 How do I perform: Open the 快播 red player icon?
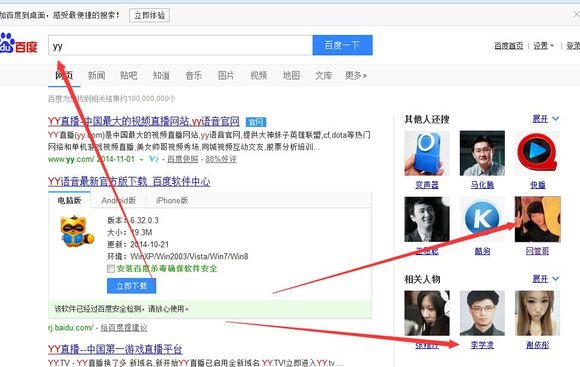[x=537, y=153]
